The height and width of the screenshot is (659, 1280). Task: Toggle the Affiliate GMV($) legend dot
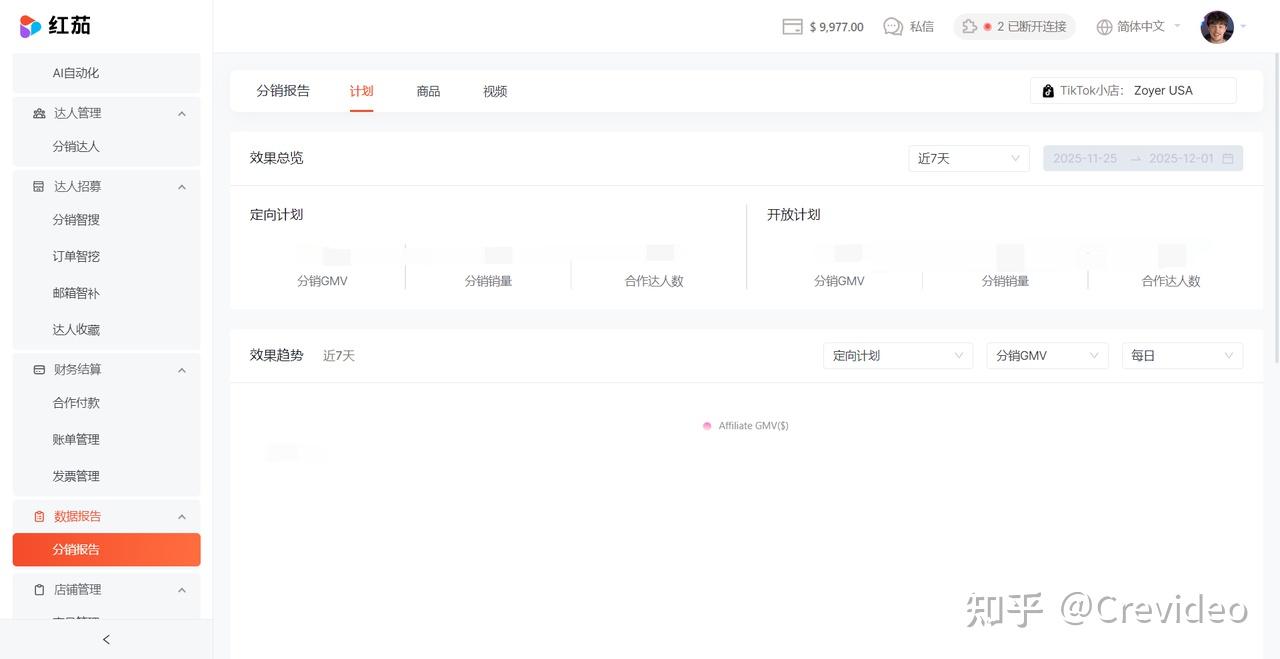pyautogui.click(x=707, y=426)
